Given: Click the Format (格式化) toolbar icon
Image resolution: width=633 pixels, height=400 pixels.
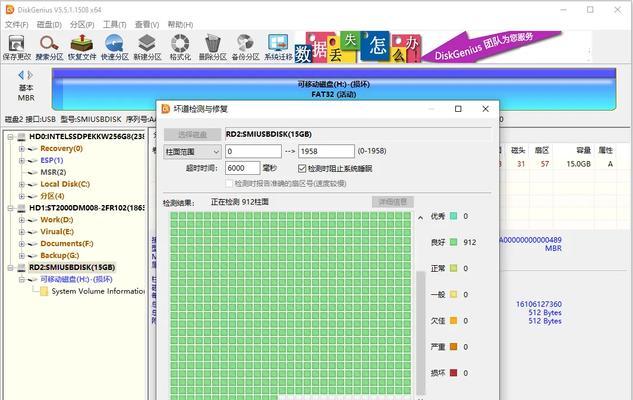Looking at the screenshot, I should click(x=180, y=47).
